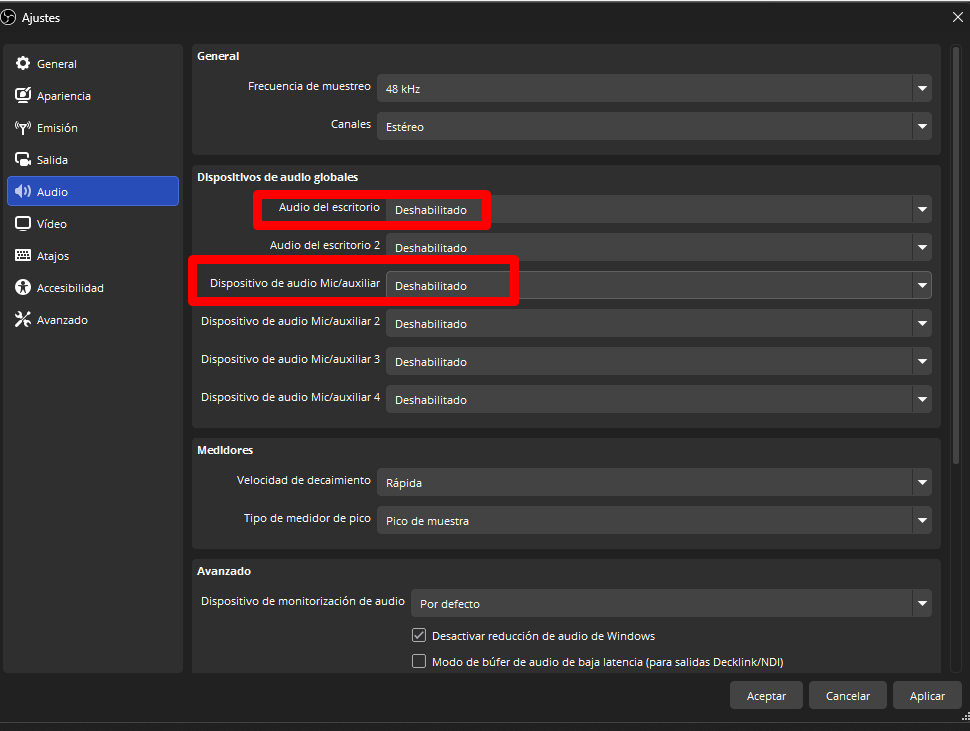Click the Apariencia brush icon
This screenshot has width=970, height=731.
click(22, 95)
